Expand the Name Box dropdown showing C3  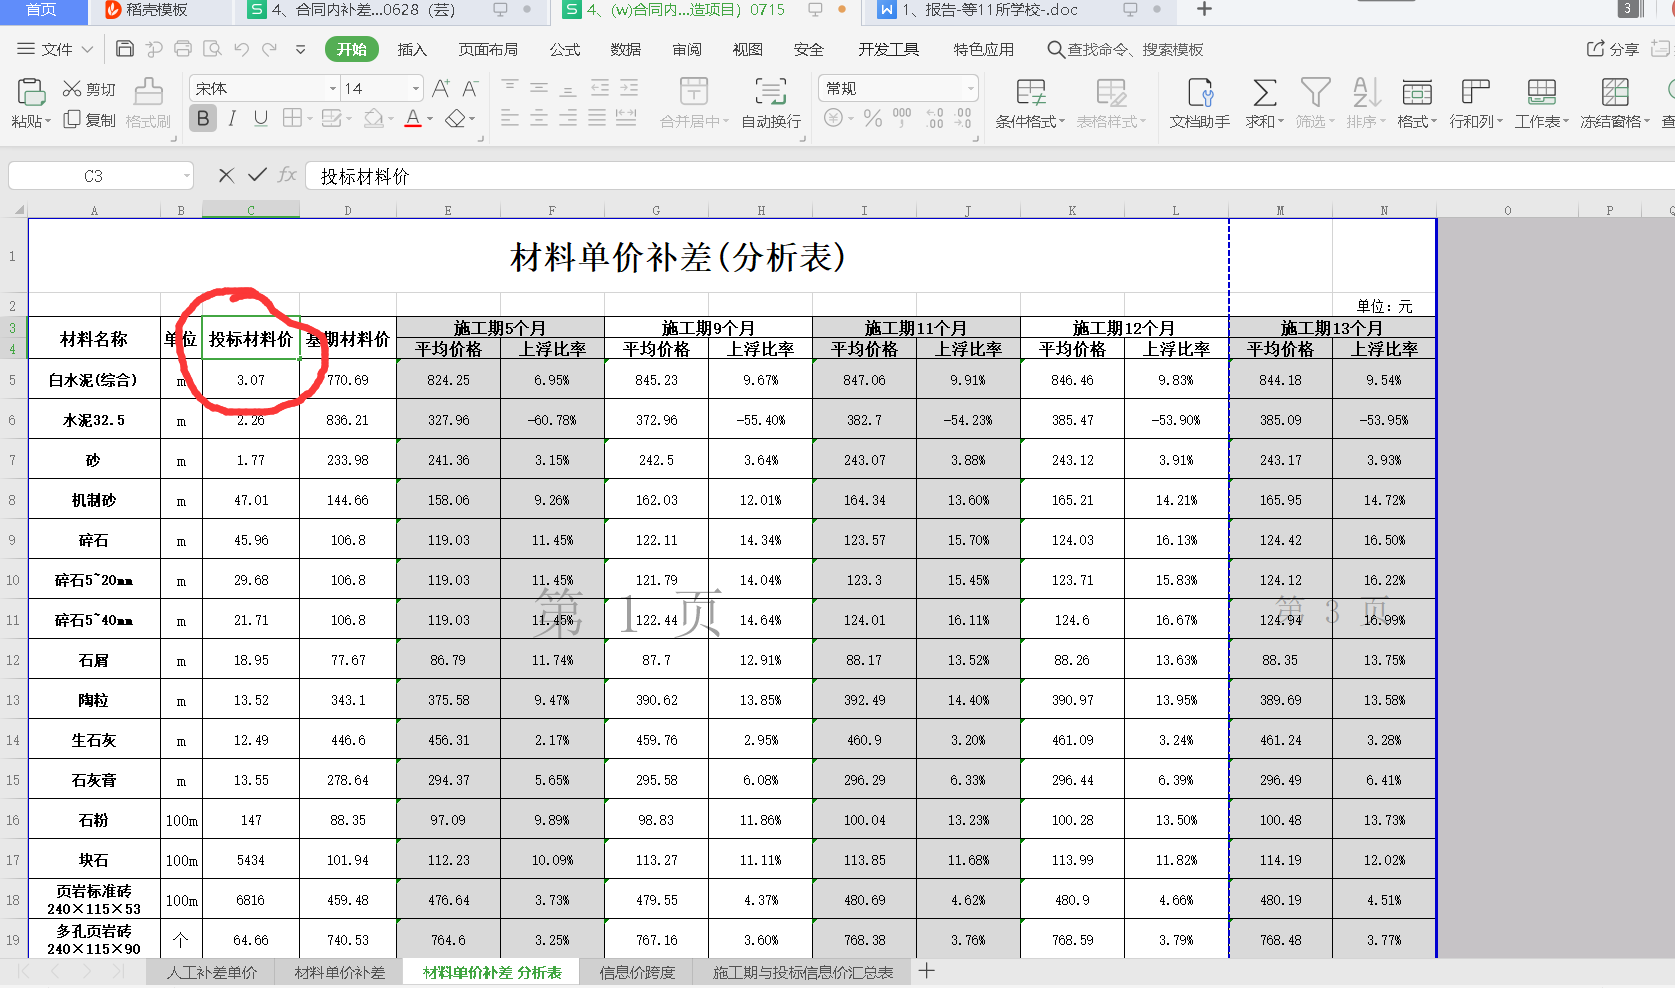click(186, 176)
